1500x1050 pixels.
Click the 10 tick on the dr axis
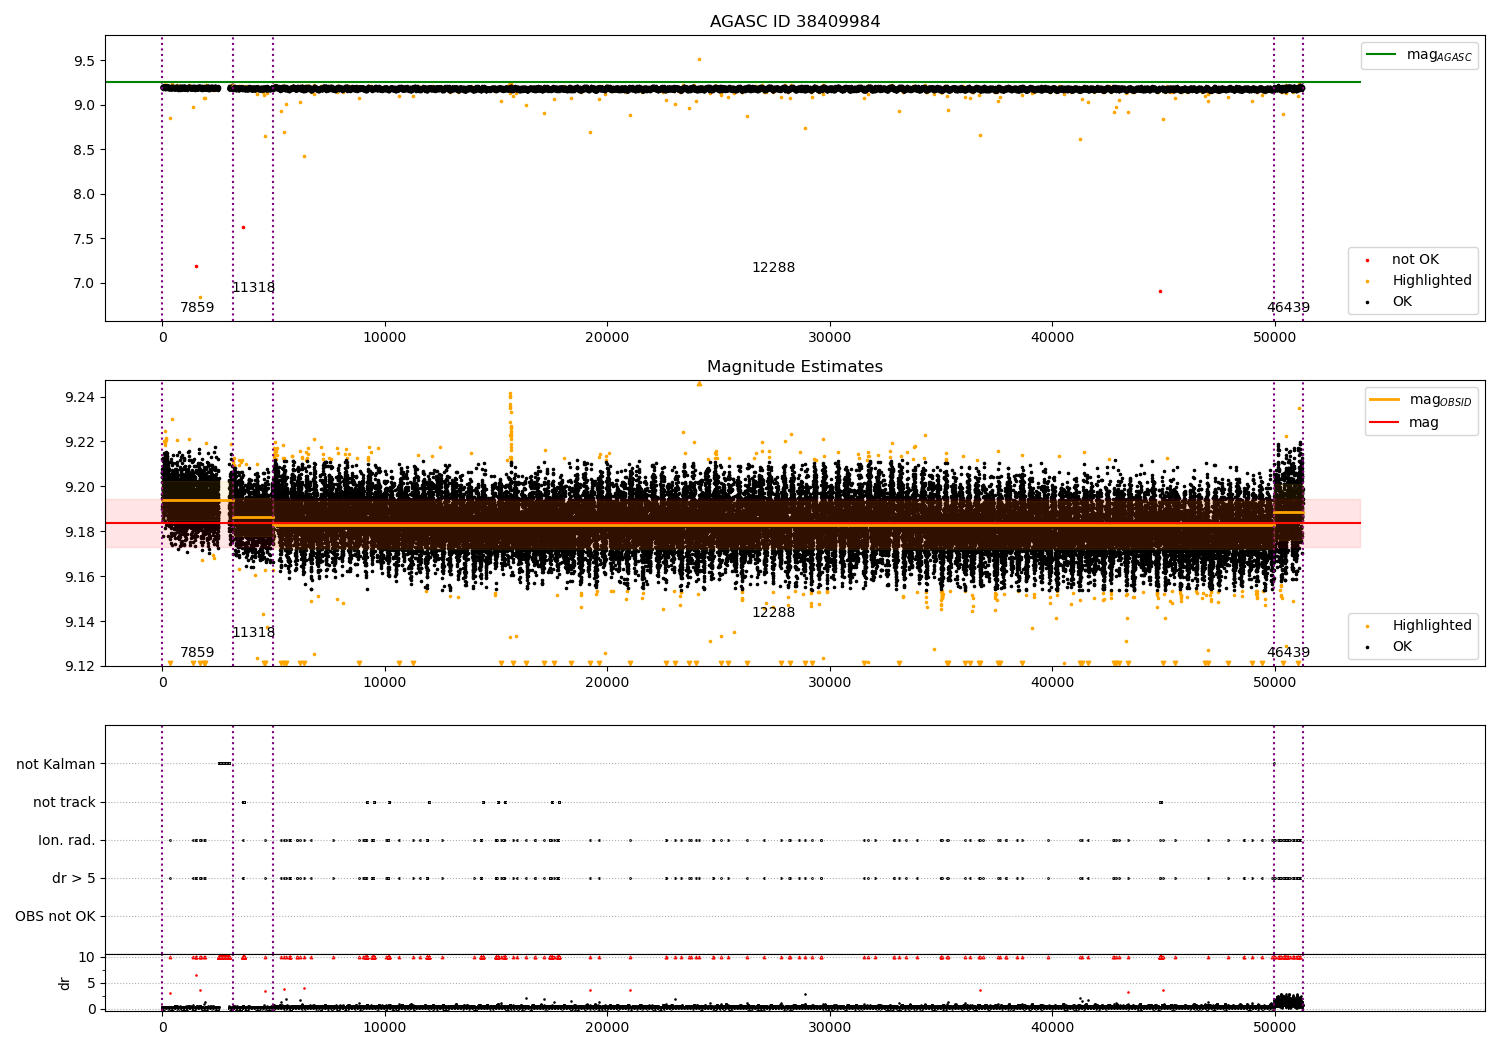pyautogui.click(x=87, y=958)
